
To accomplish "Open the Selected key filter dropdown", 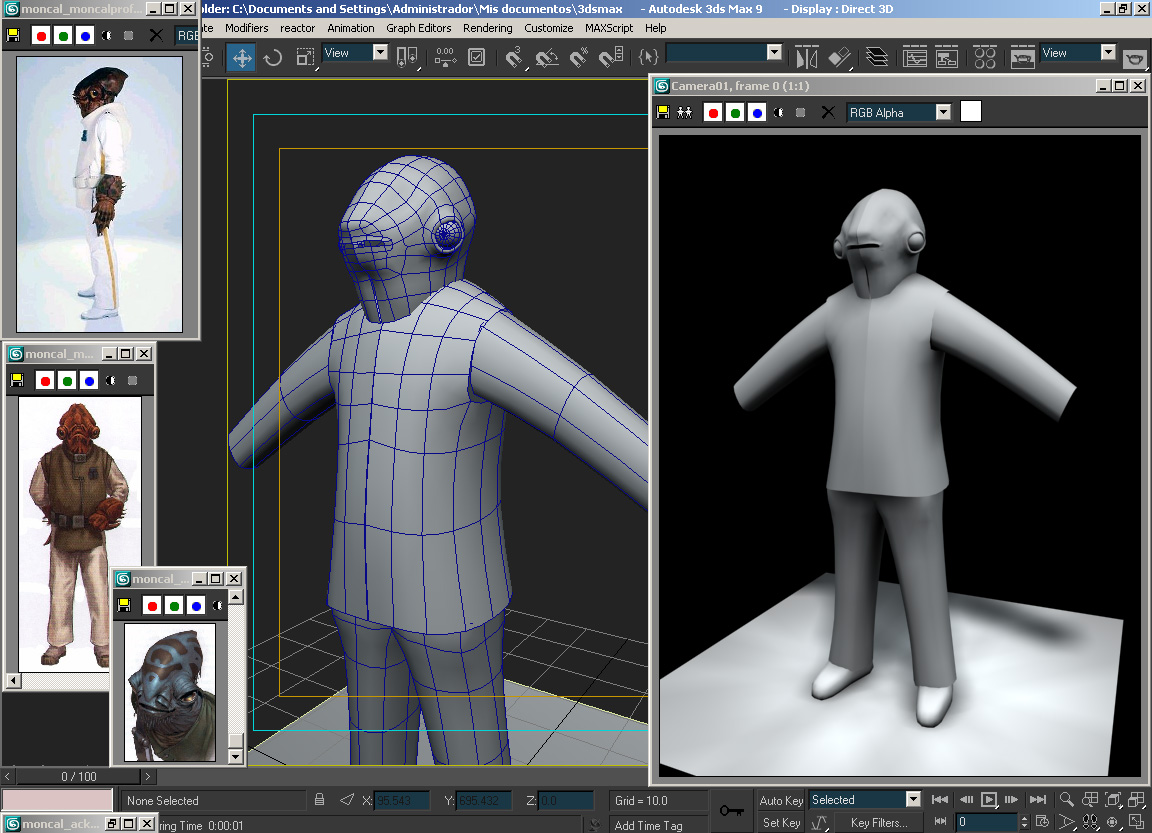I will pos(913,799).
